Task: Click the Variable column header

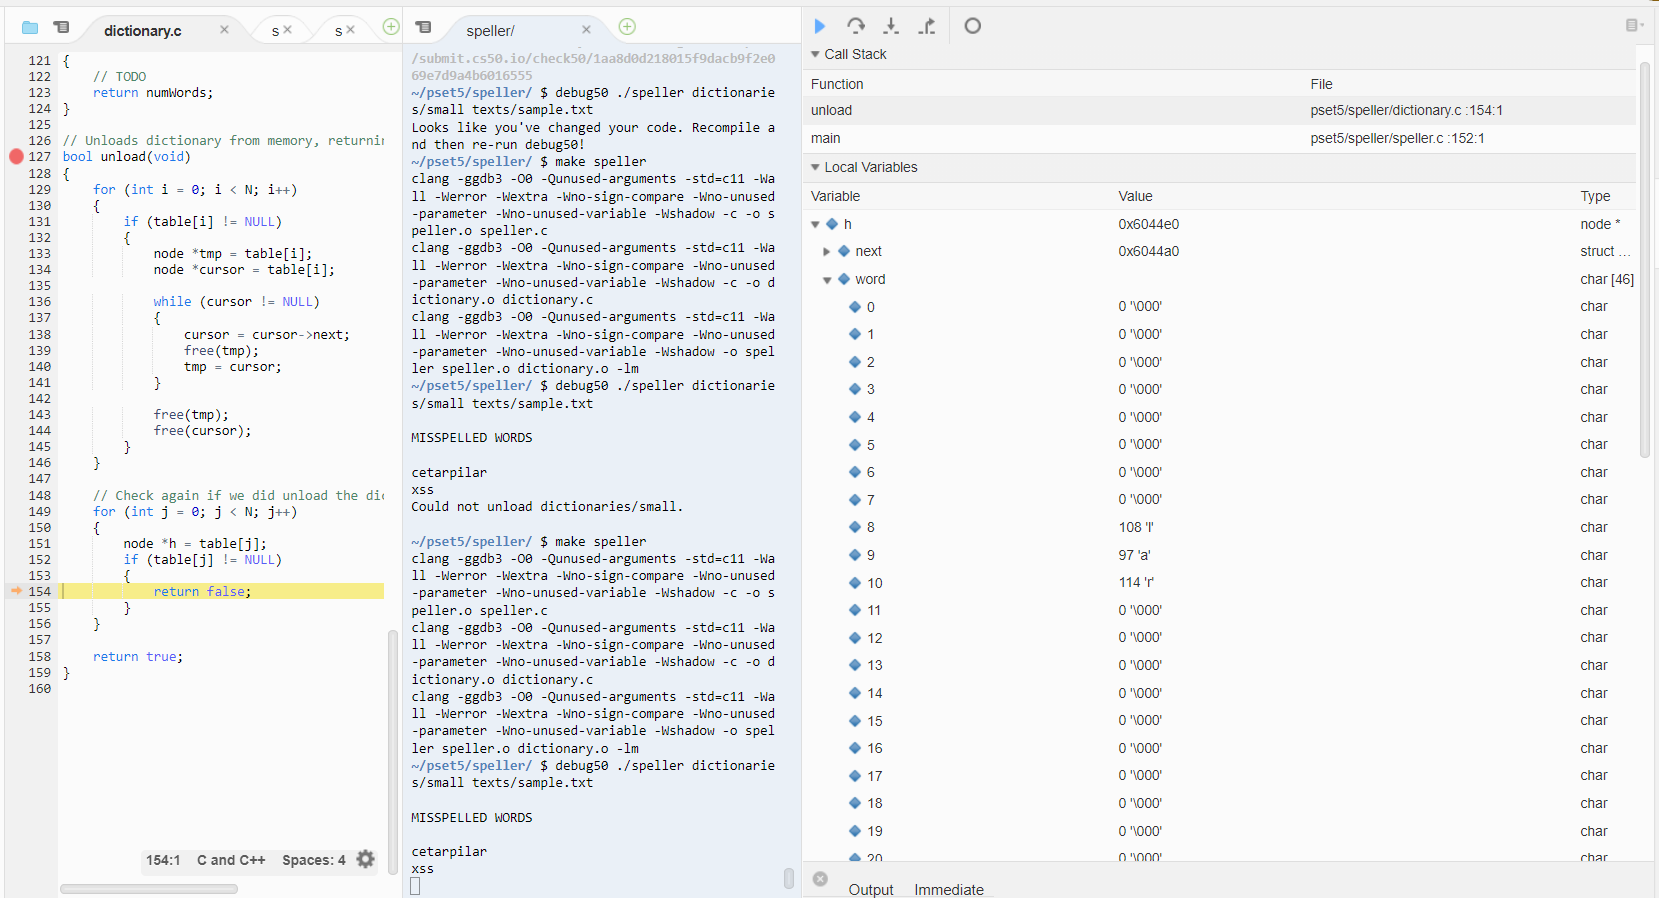Action: 835,196
